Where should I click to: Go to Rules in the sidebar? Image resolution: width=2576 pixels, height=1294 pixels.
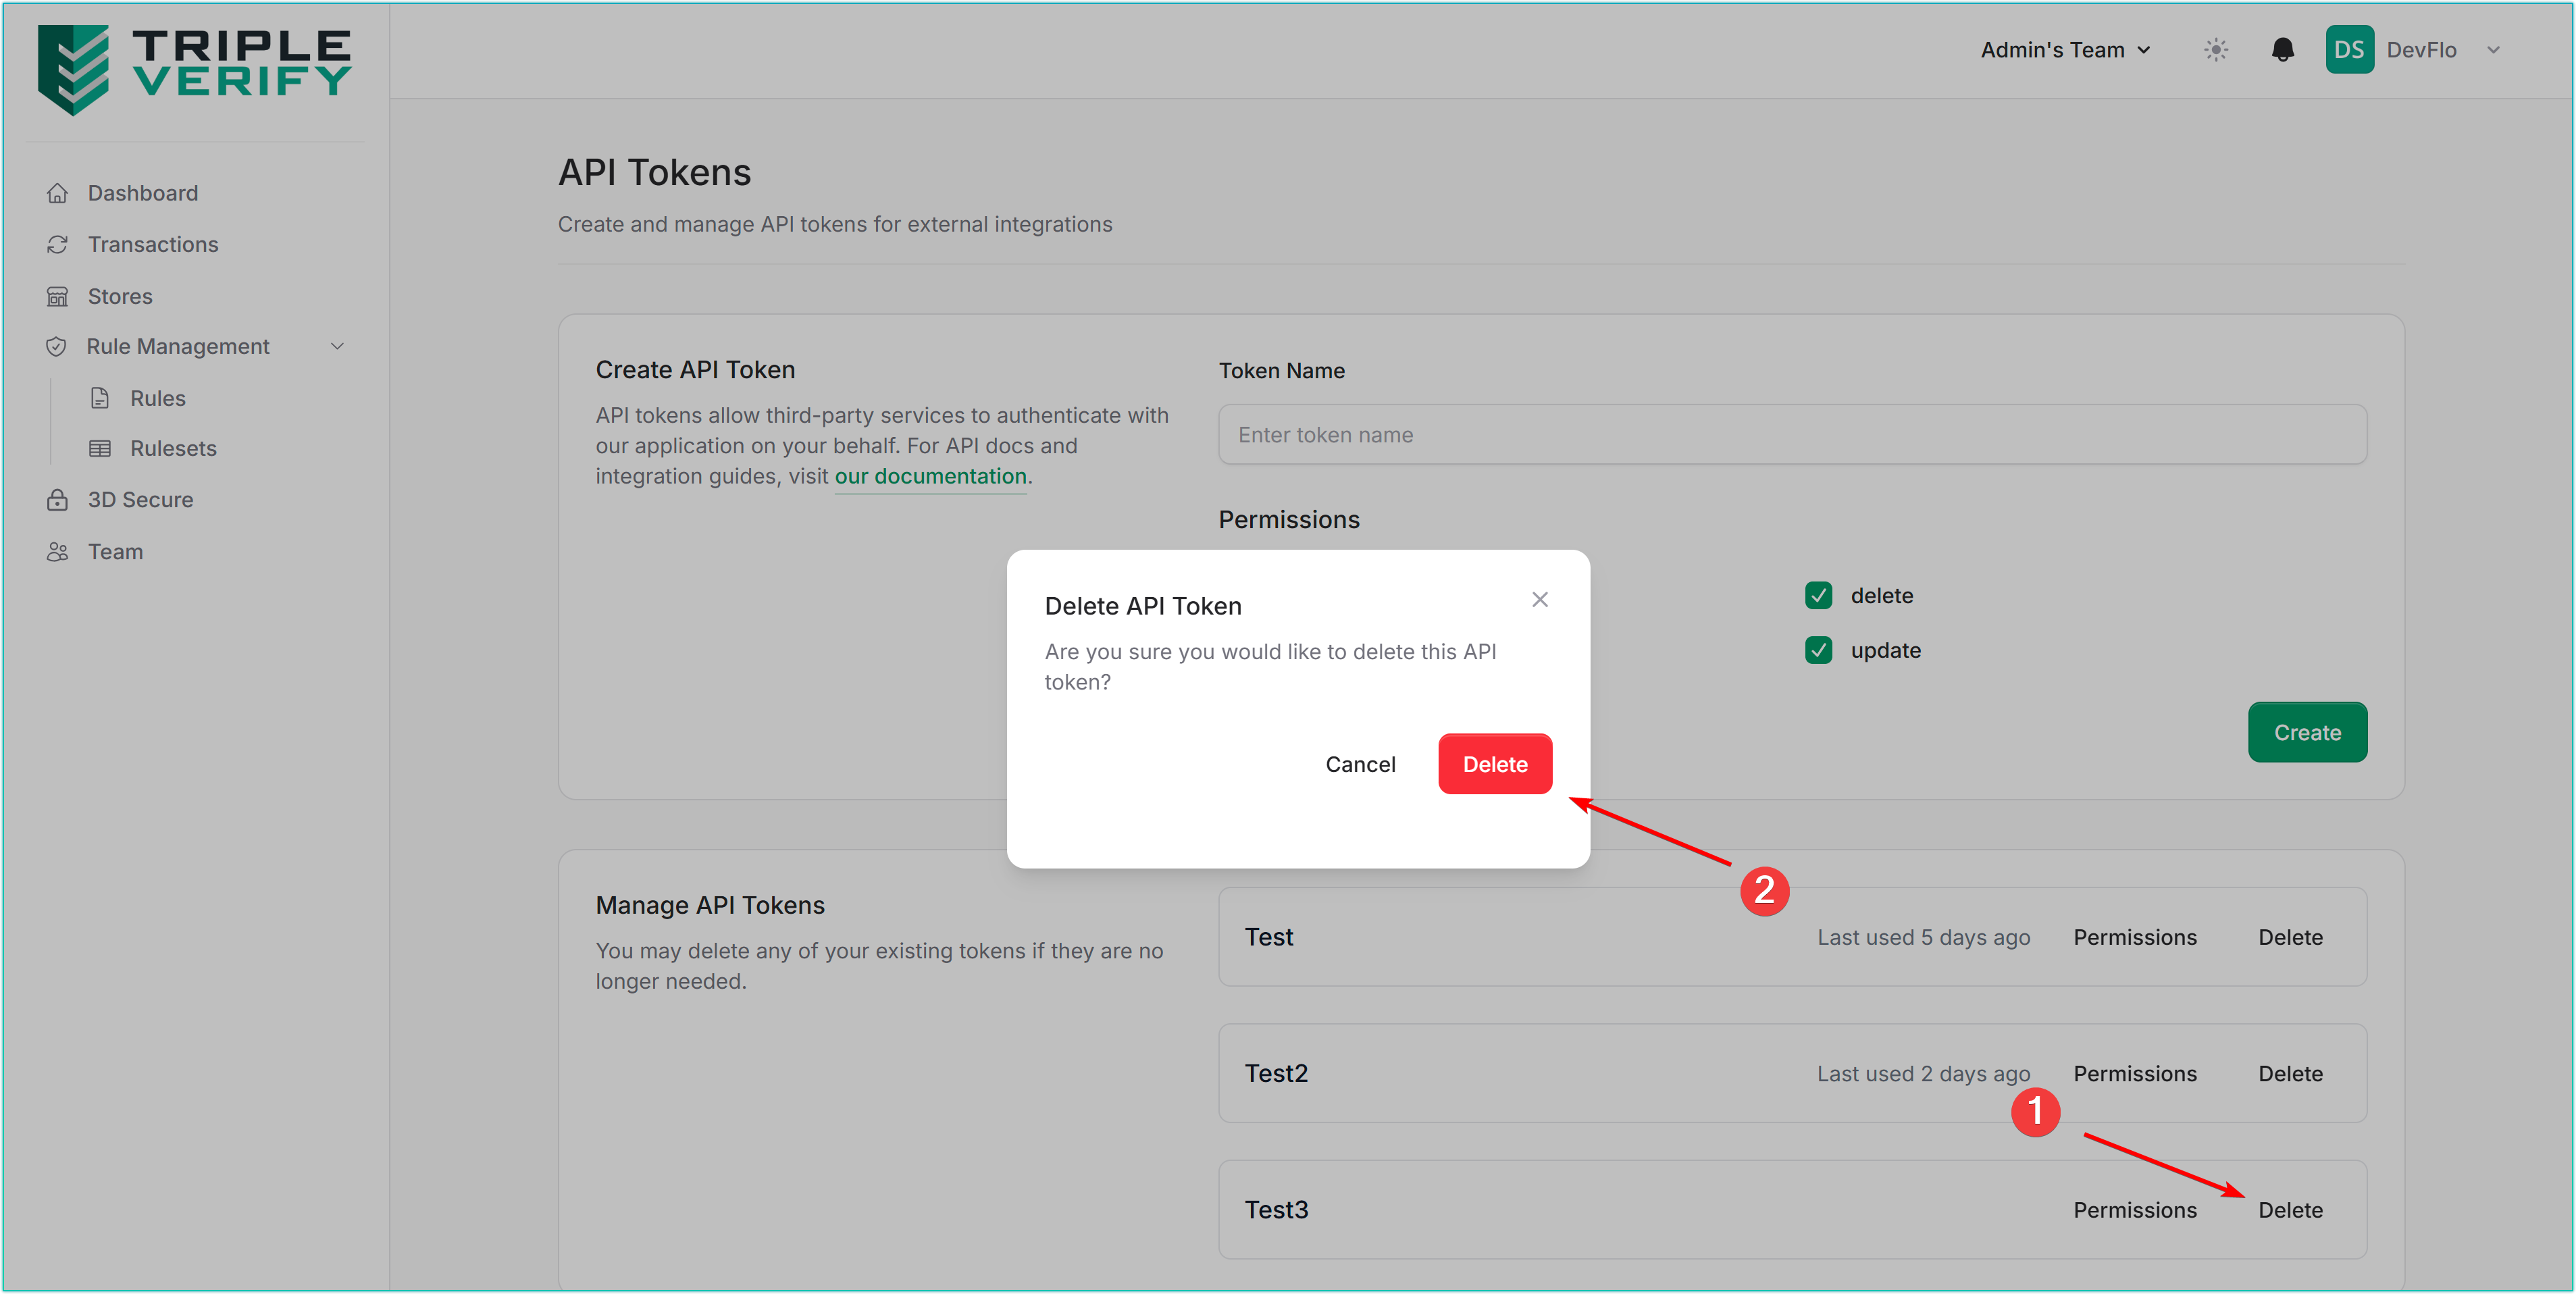(x=157, y=398)
